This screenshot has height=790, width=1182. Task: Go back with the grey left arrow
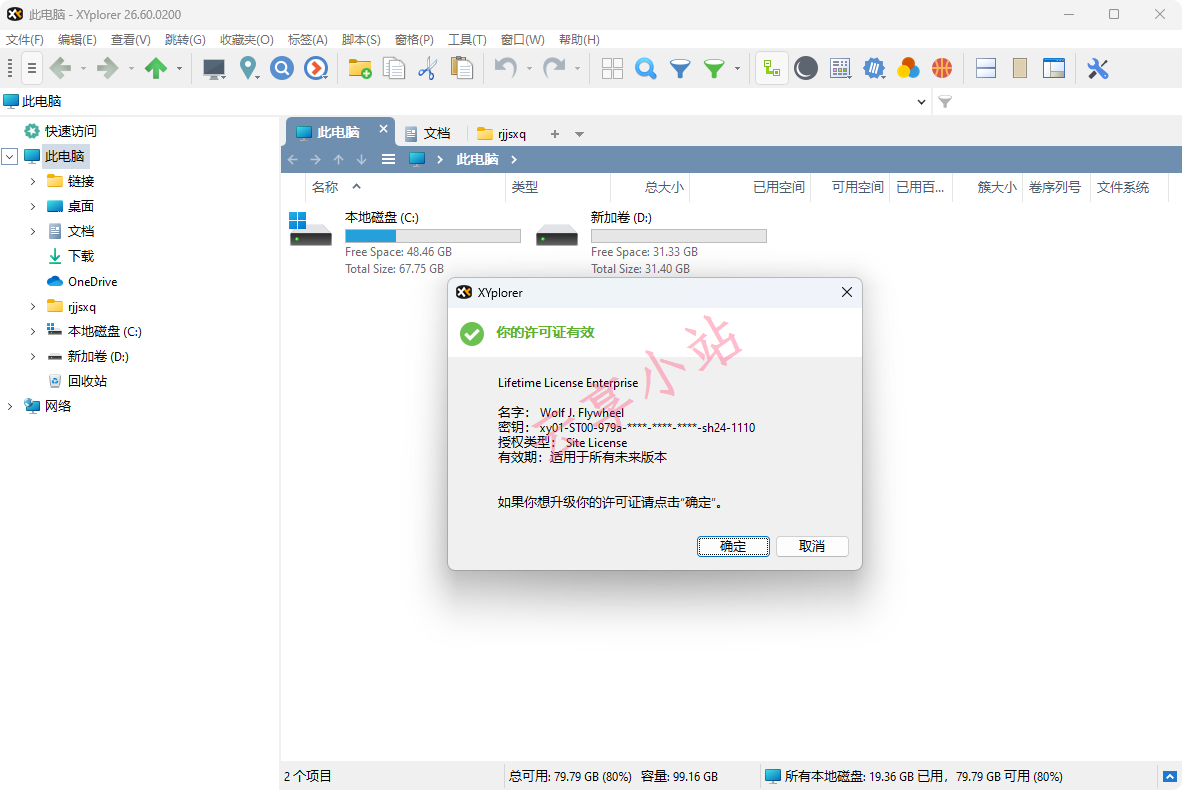click(x=60, y=69)
